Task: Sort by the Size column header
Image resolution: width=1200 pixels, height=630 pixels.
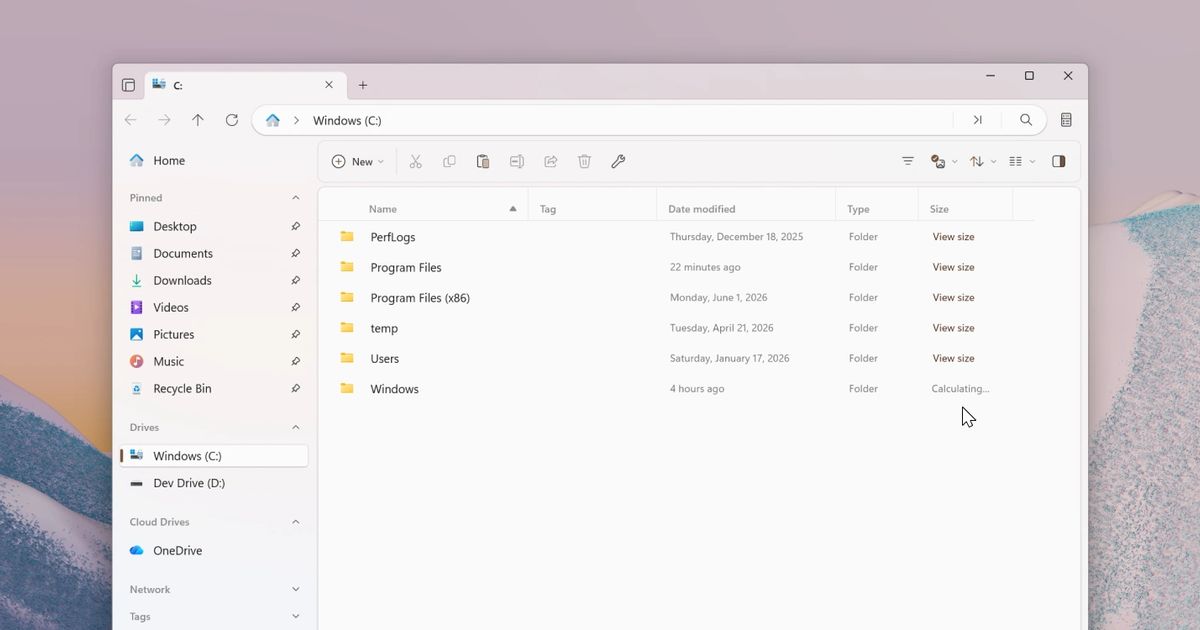Action: pos(966,209)
